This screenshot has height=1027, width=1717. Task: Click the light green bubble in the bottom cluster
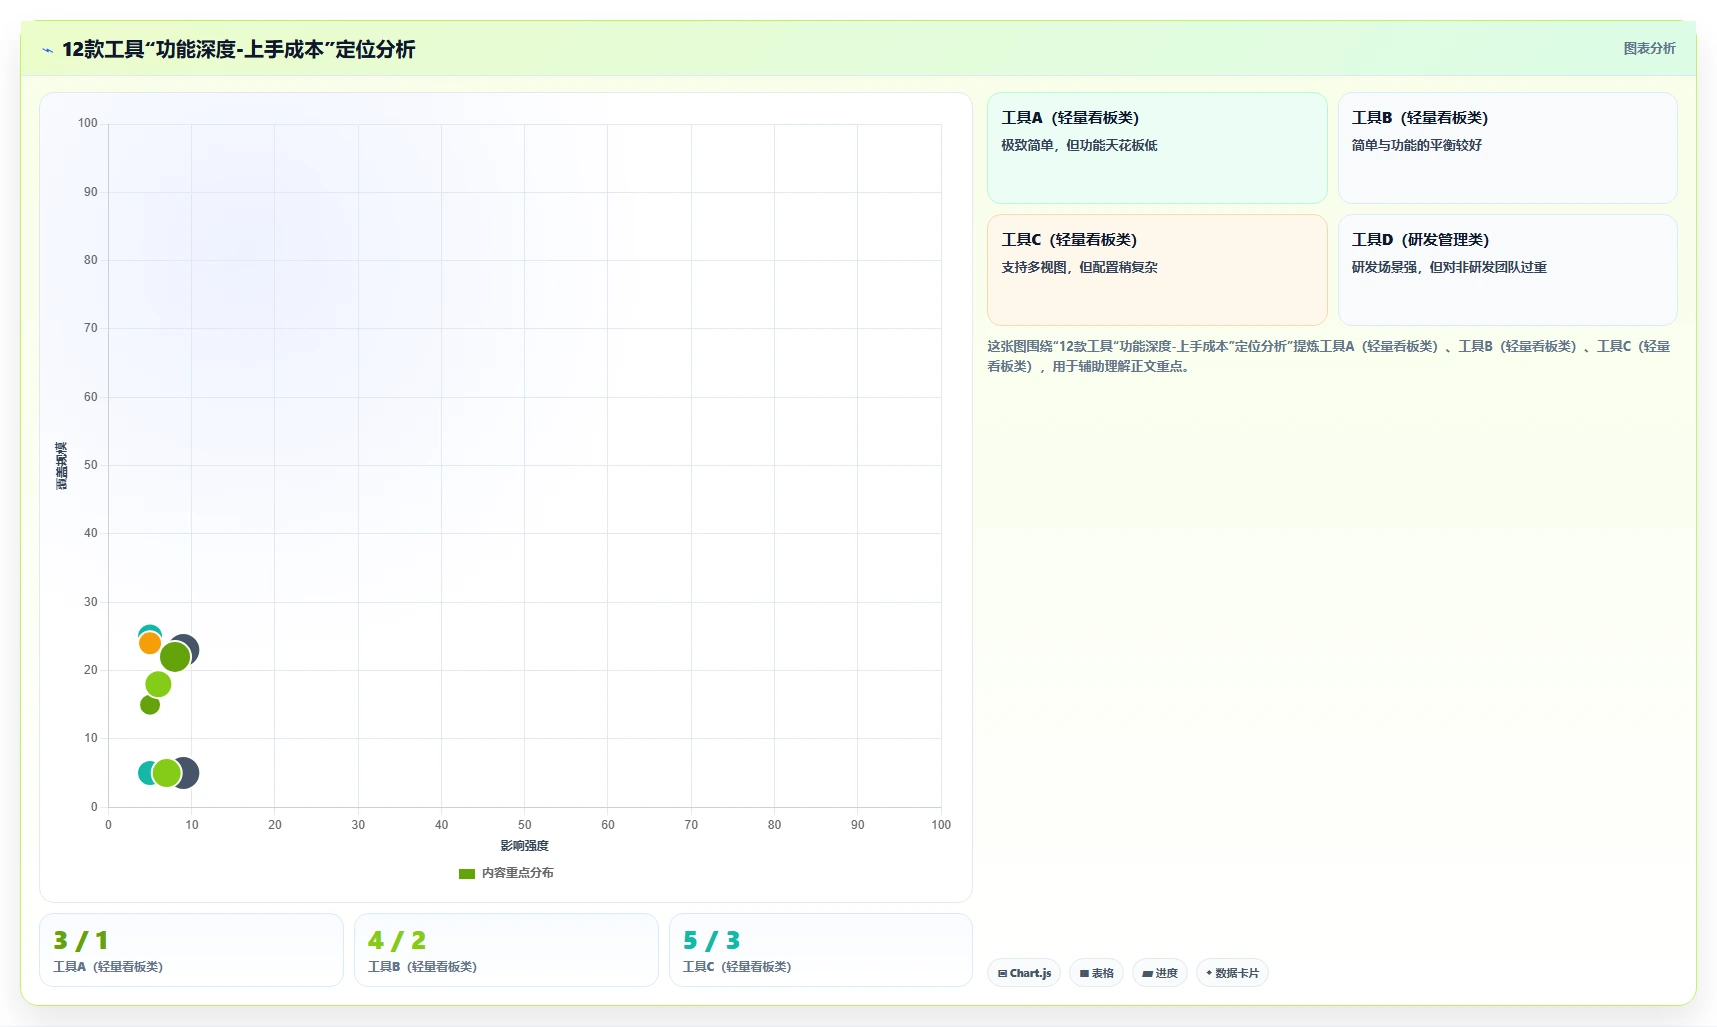[x=166, y=773]
